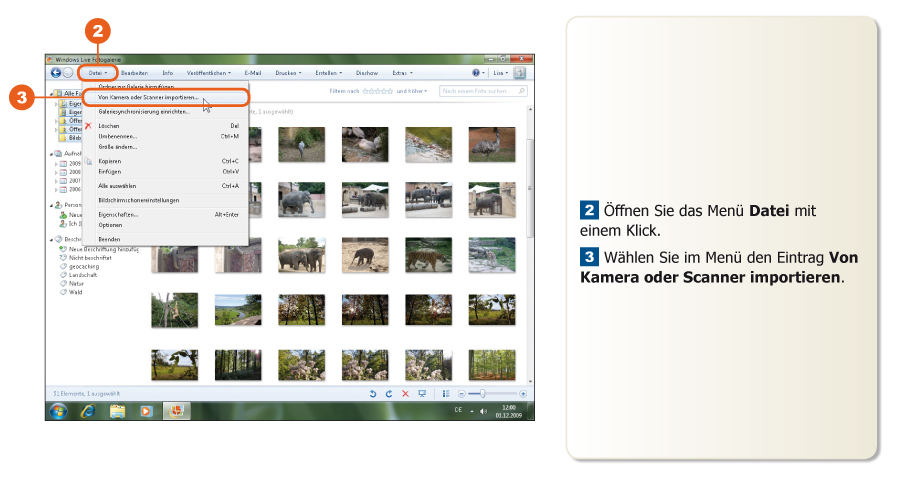Expand the Drucken dropdown in toolbar
Viewport: 900px width, 480px height.
tap(288, 73)
